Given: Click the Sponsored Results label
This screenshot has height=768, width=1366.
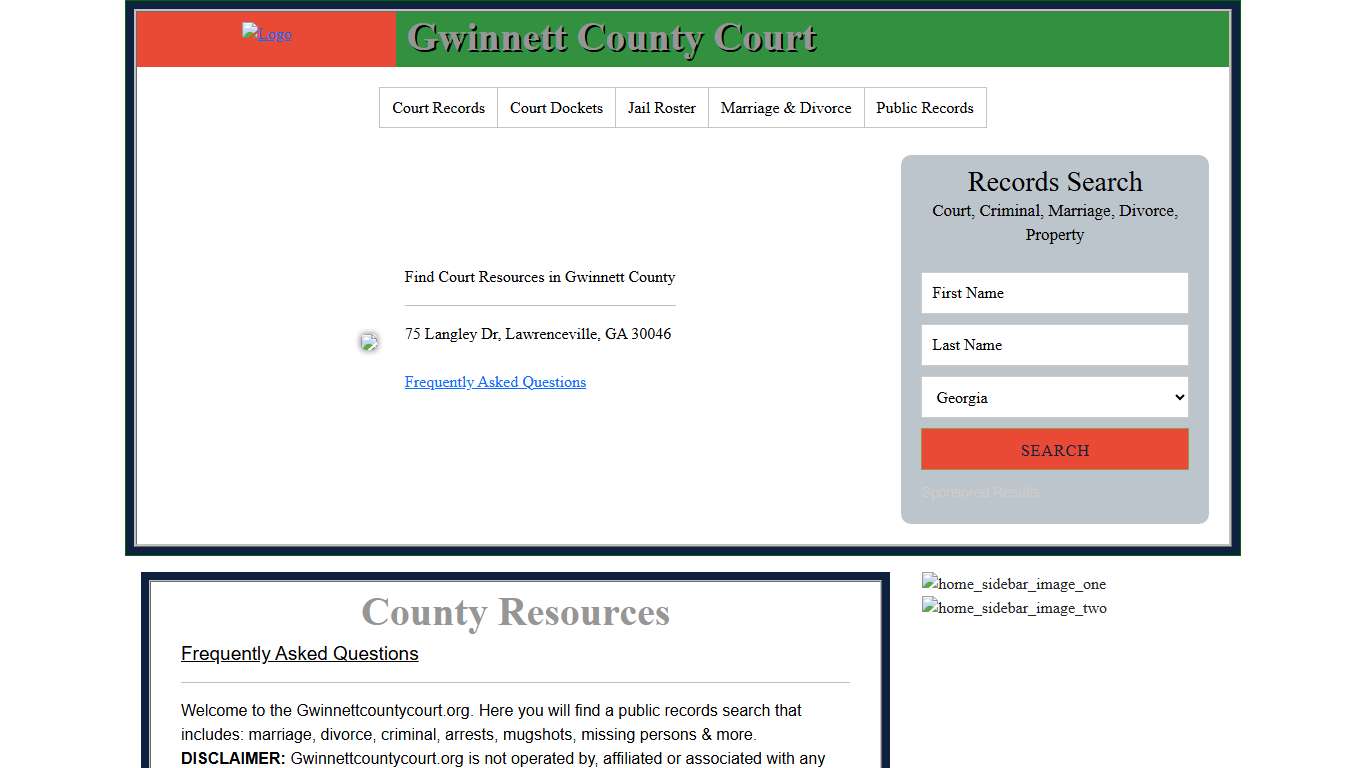Looking at the screenshot, I should pyautogui.click(x=981, y=492).
